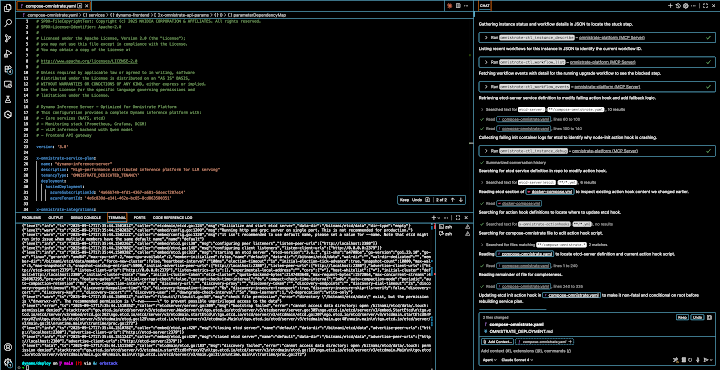Click Keep in chat files changed box
The width and height of the screenshot is (720, 370).
click(x=682, y=317)
